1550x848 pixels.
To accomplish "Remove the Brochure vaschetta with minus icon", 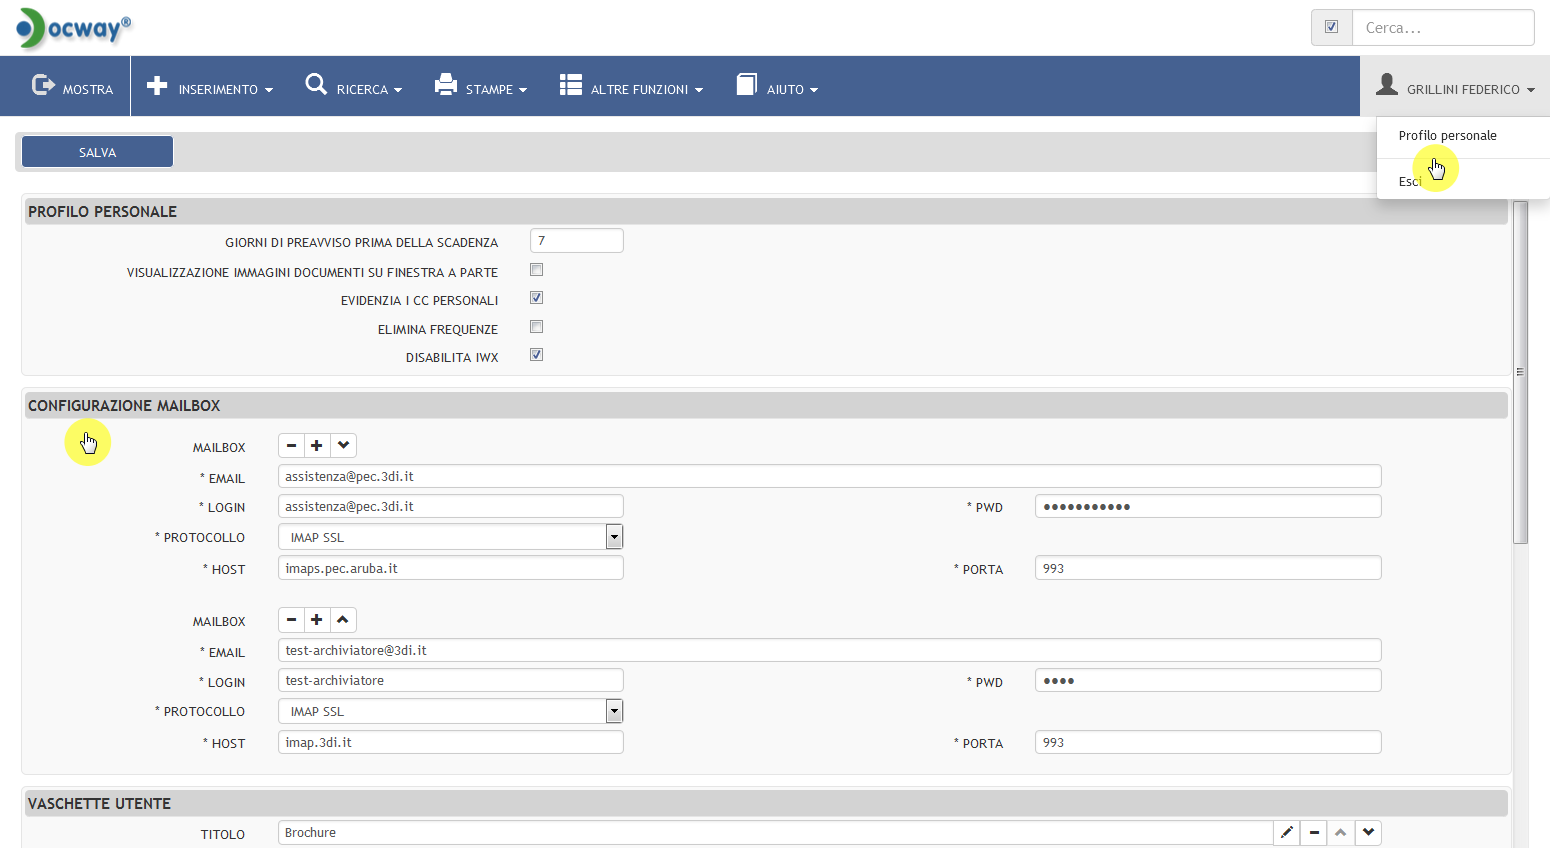I will coord(1314,832).
